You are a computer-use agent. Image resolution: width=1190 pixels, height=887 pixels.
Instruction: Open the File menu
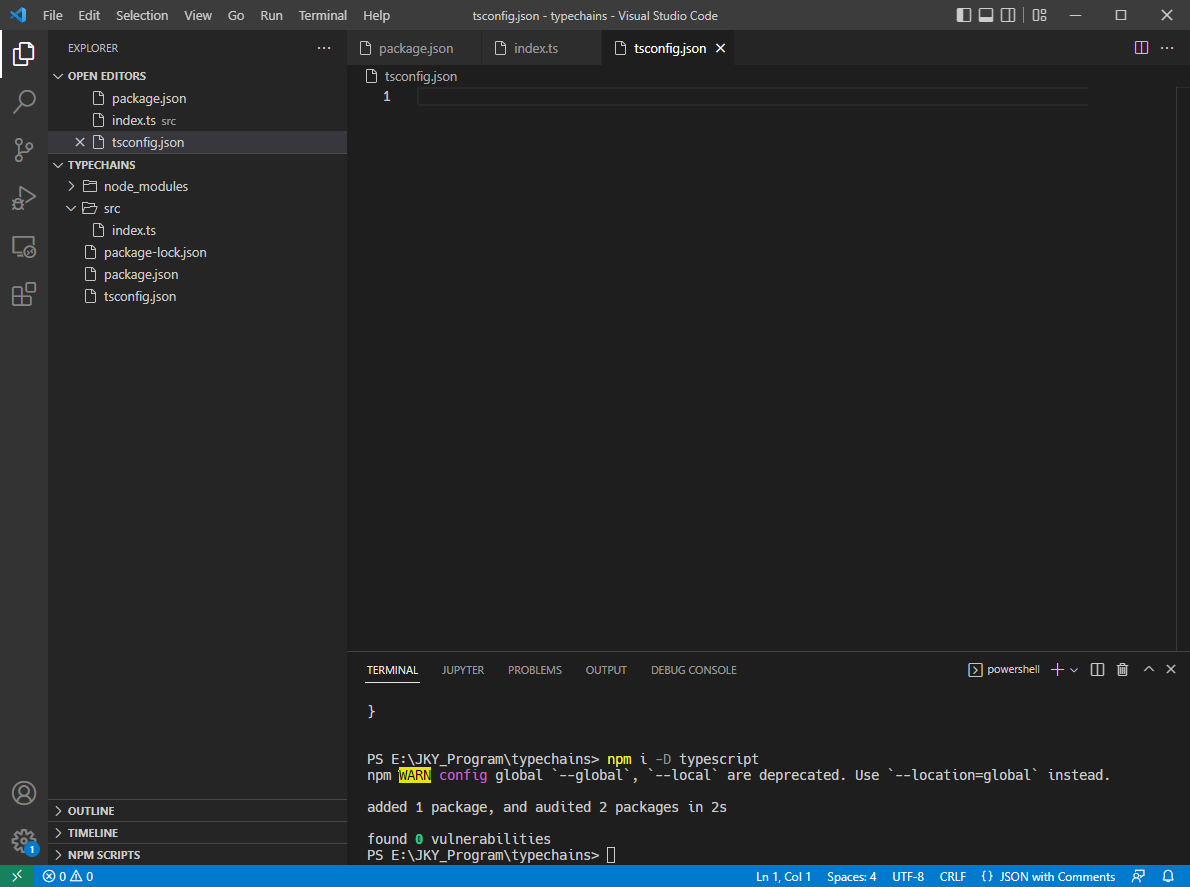tap(52, 15)
